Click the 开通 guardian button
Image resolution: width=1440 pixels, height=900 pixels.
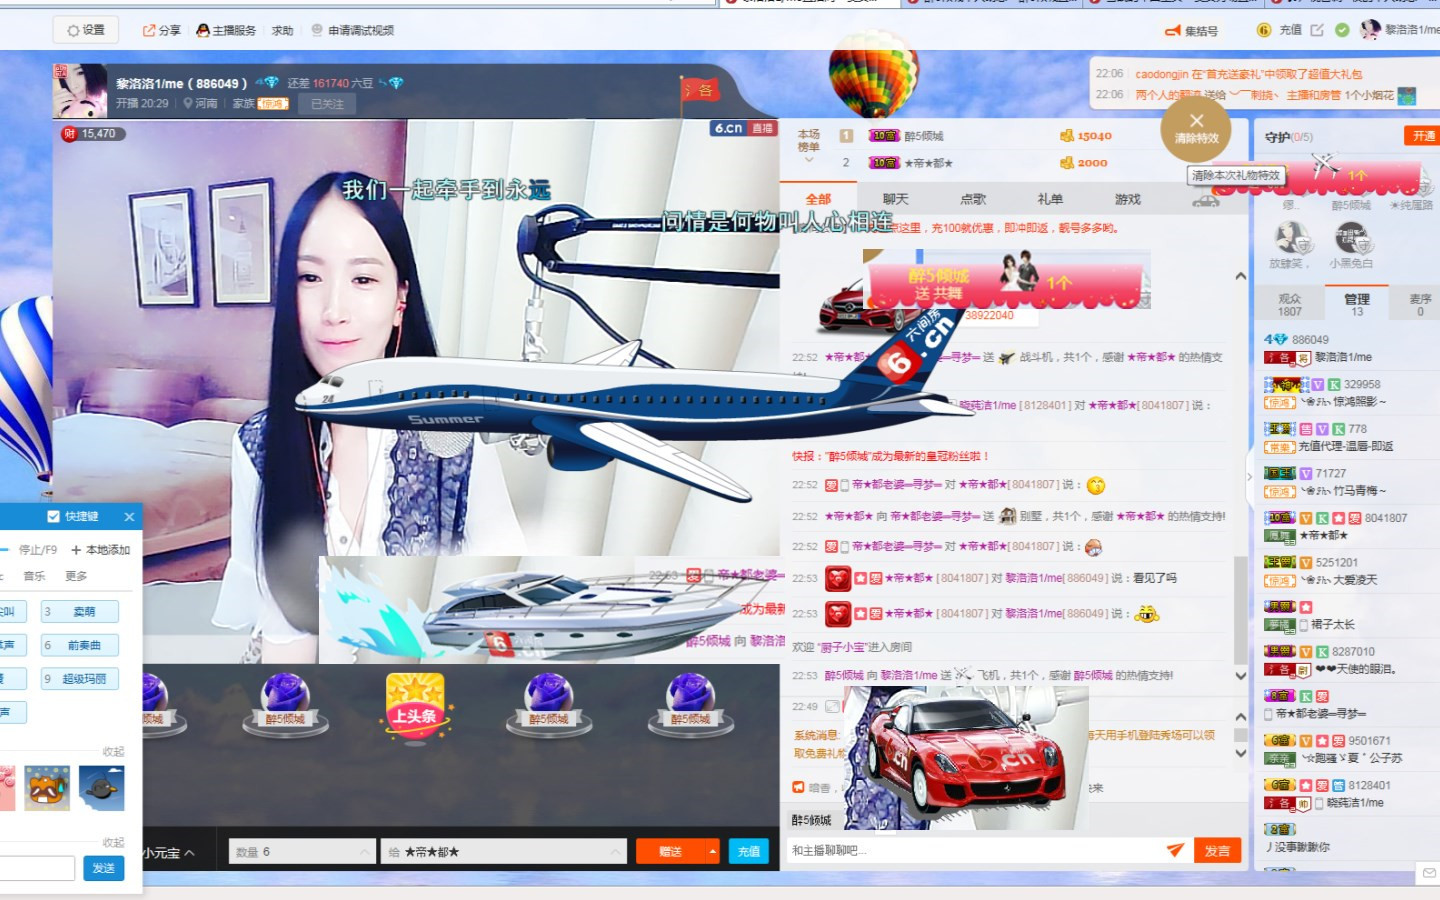click(1423, 136)
